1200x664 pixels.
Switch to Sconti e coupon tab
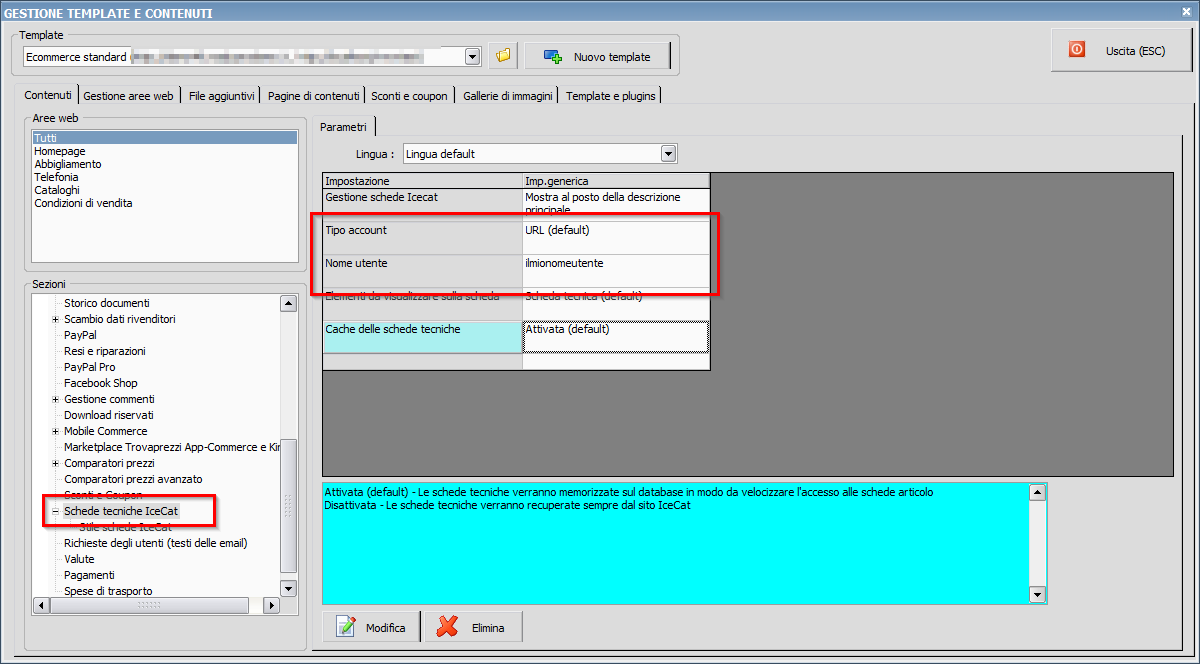pyautogui.click(x=409, y=96)
